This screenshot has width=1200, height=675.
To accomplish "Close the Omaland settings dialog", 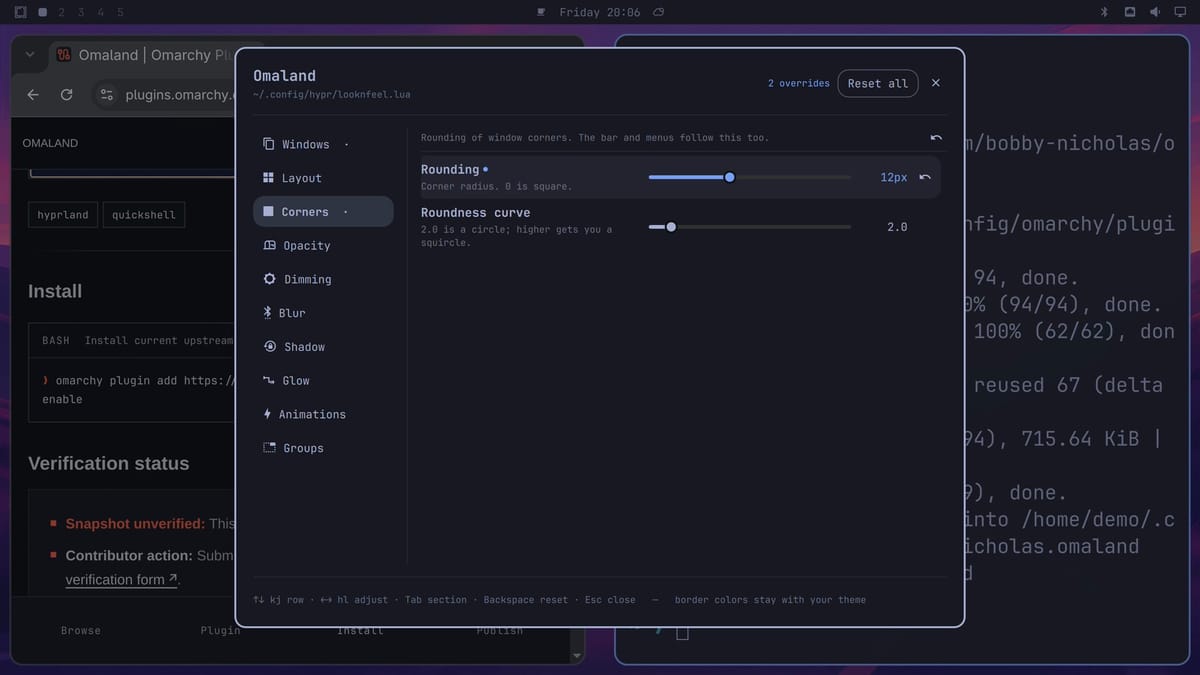I will (936, 83).
